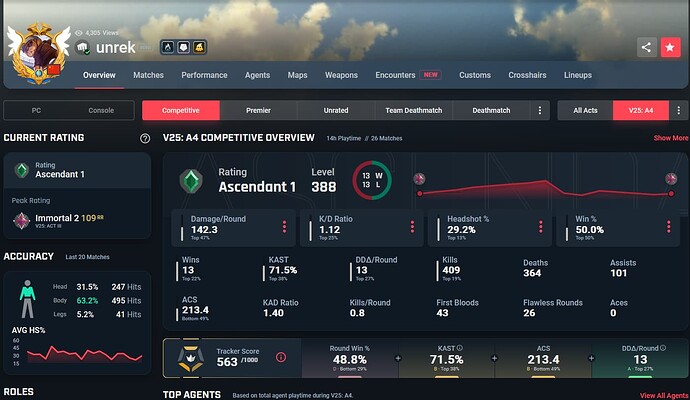
Task: Open the Crosshairs tab
Action: coord(527,75)
